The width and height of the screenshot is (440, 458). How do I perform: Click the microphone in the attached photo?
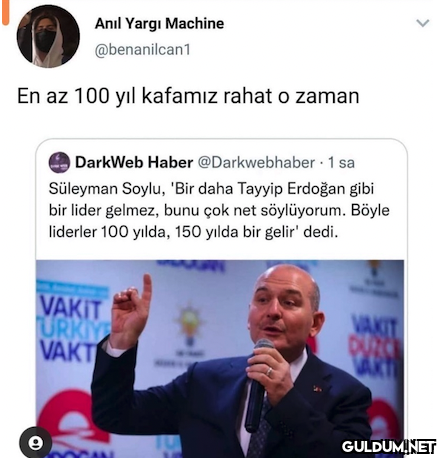[258, 383]
